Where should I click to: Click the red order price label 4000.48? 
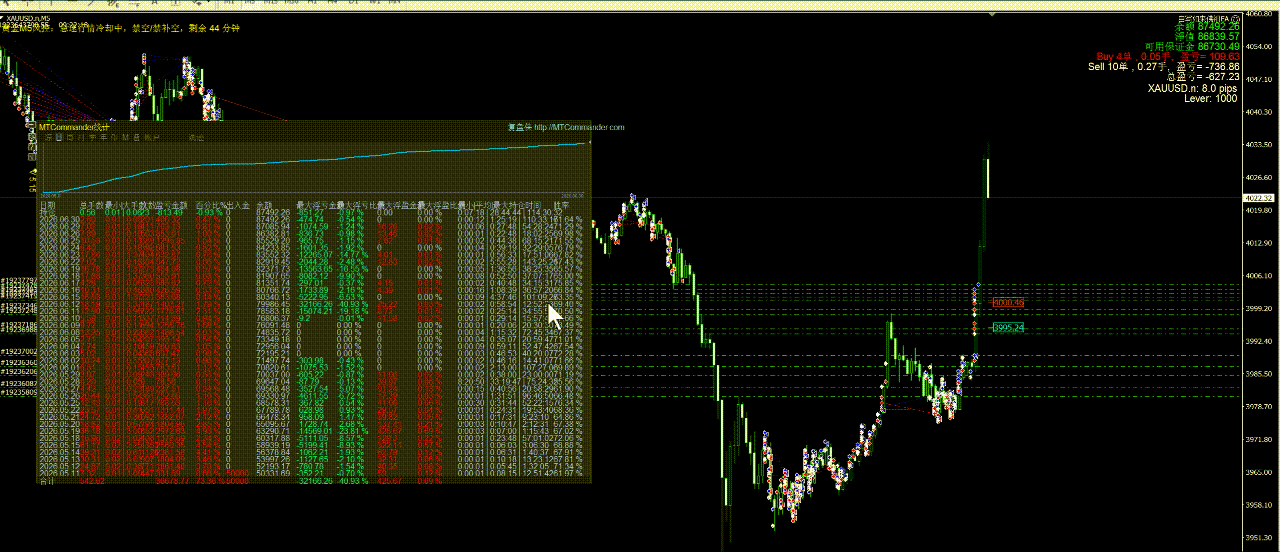(x=1008, y=302)
